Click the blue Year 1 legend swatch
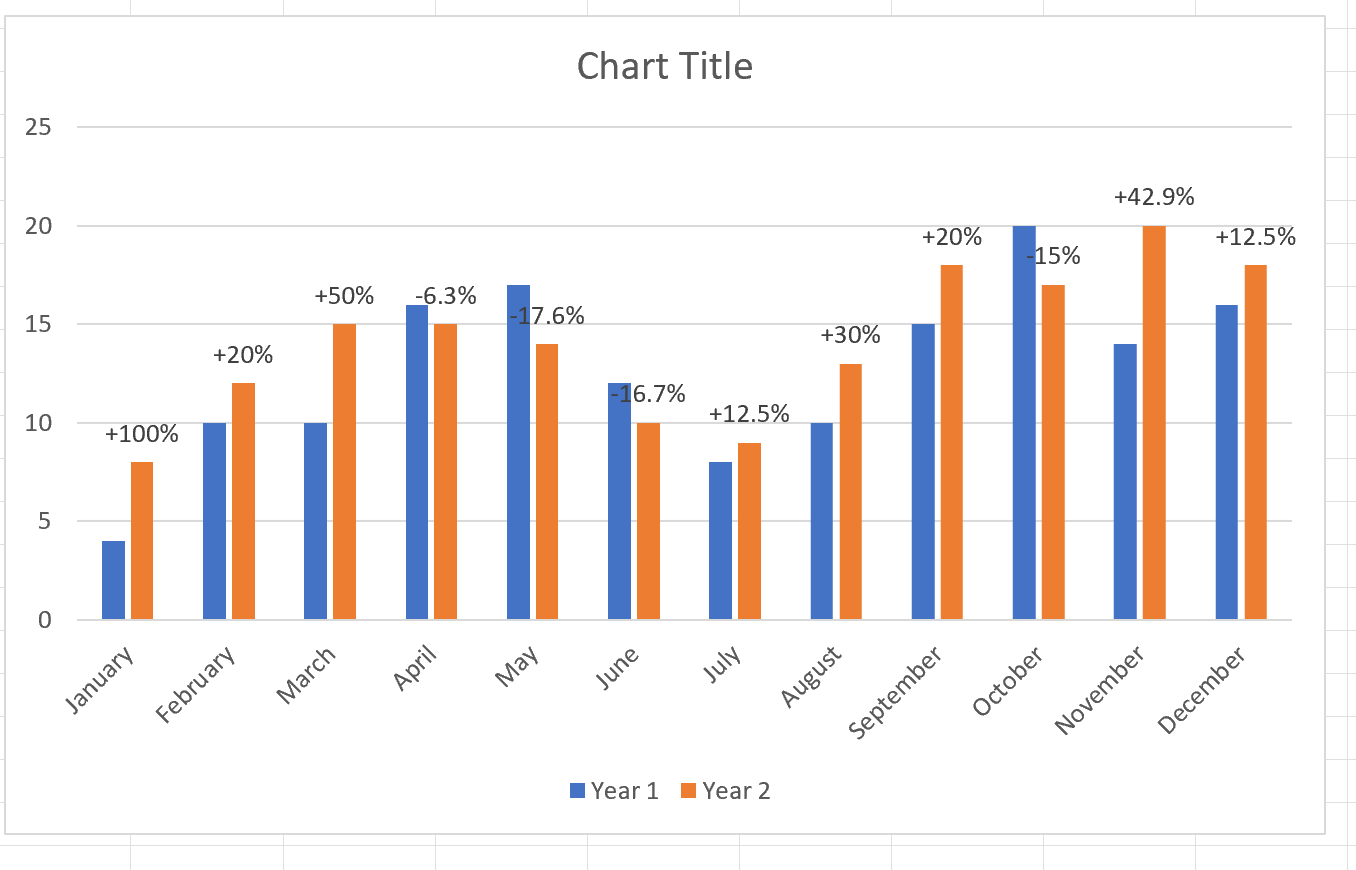Screen dimensions: 1356x870 (577, 791)
